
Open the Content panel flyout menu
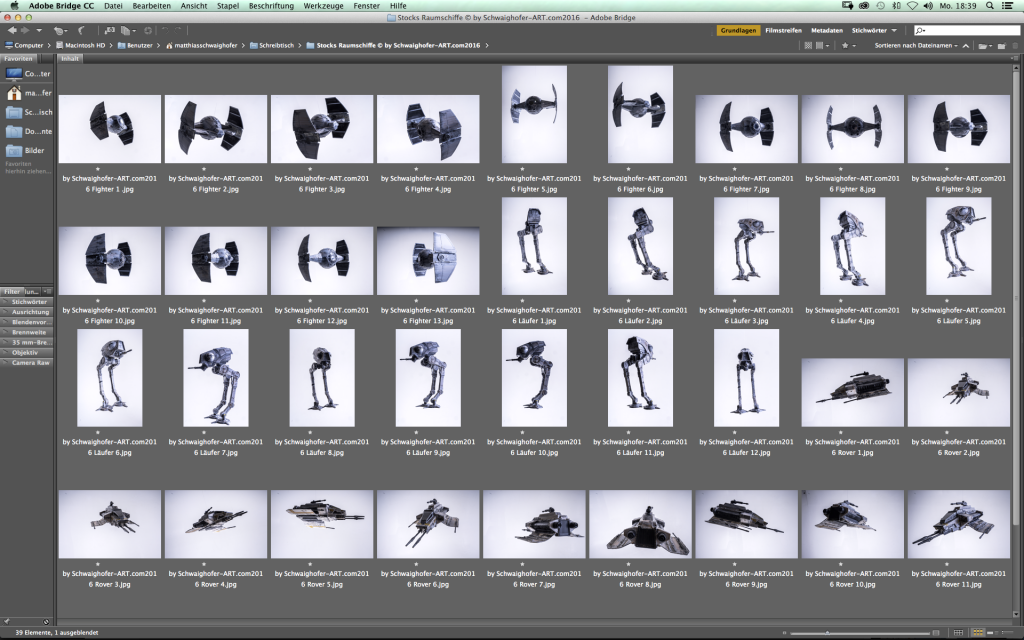[x=1015, y=58]
